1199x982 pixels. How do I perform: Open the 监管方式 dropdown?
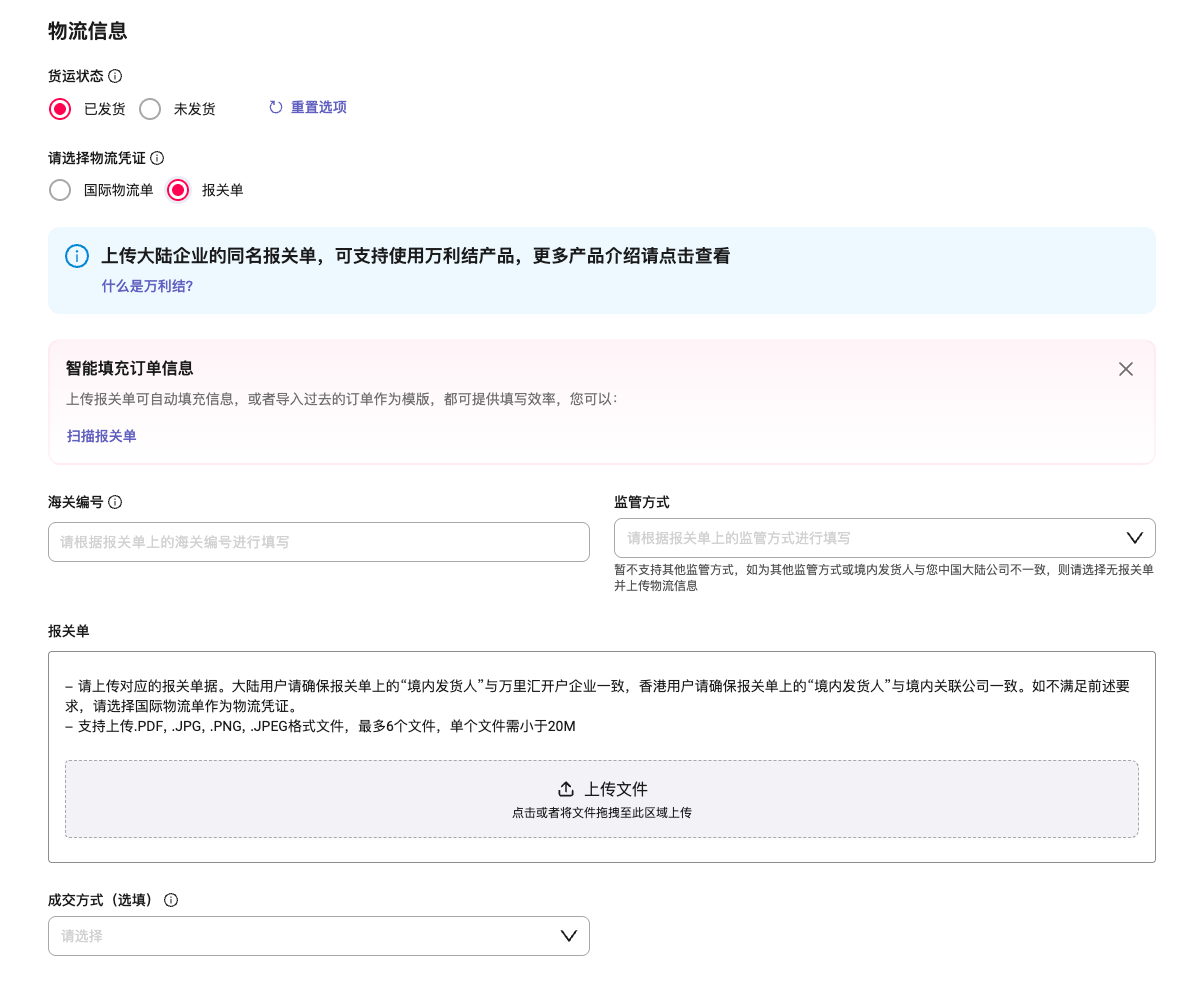(x=870, y=538)
